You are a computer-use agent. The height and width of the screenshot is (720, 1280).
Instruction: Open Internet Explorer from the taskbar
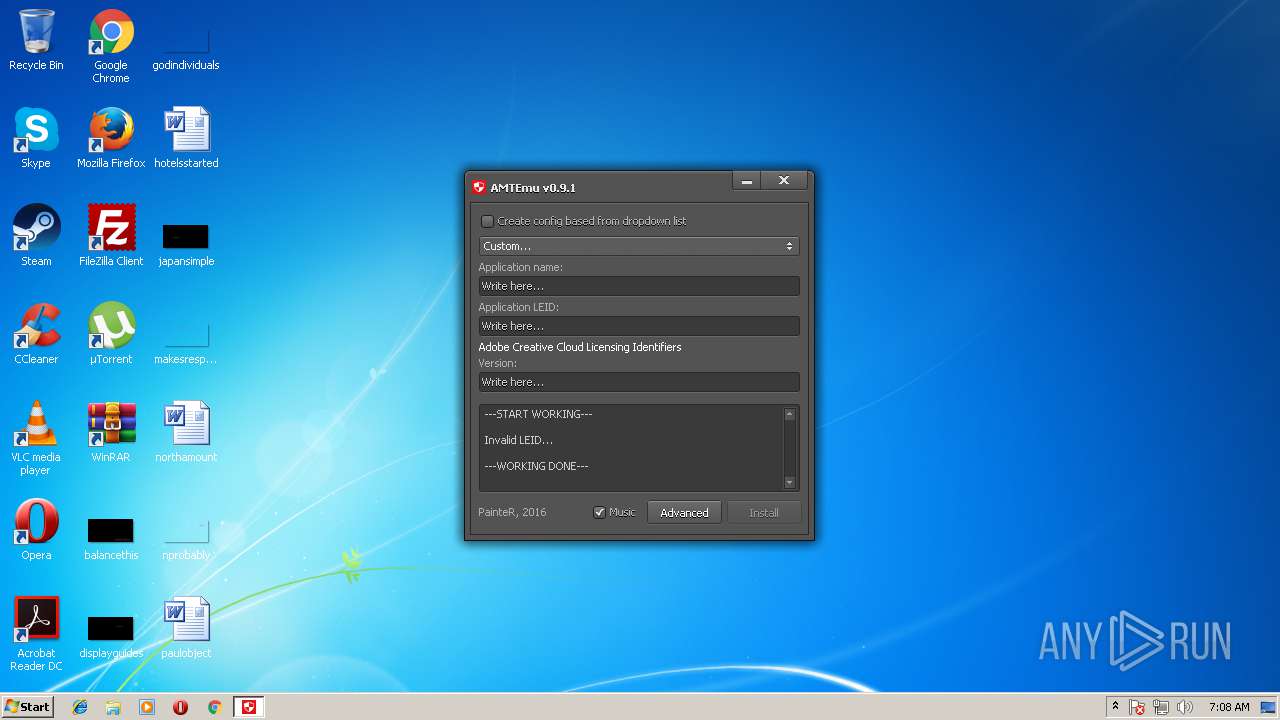[x=80, y=707]
